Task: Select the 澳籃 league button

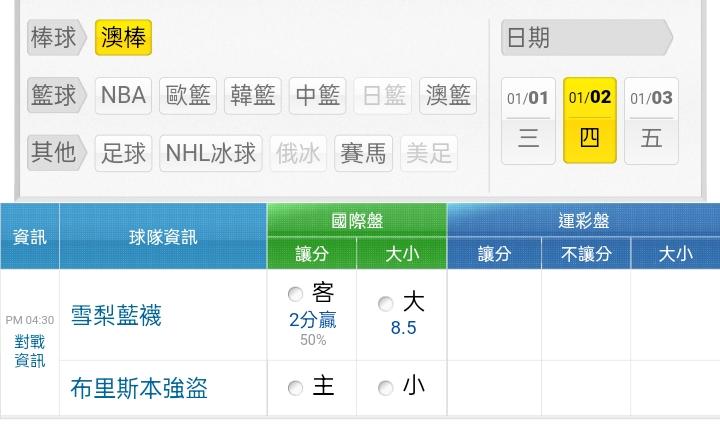Action: point(448,95)
